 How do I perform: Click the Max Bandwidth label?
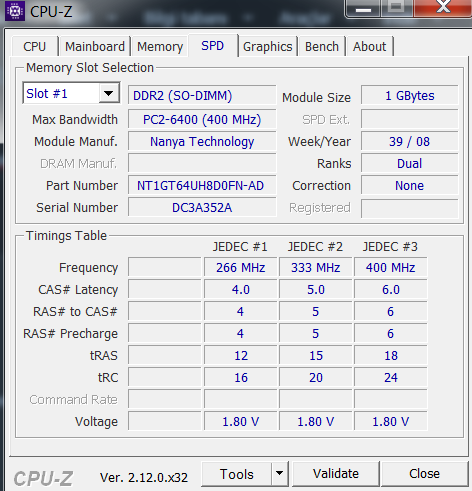click(x=75, y=119)
